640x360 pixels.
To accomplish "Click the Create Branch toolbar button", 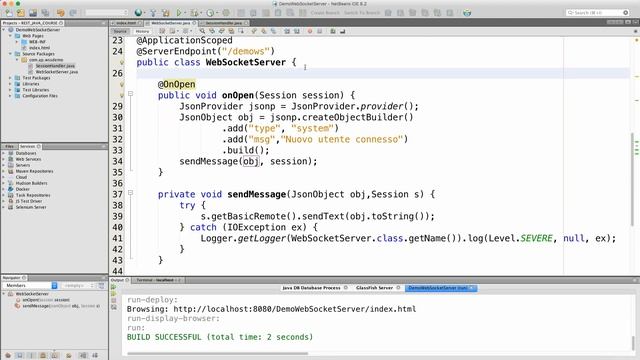I will click(x=325, y=13).
